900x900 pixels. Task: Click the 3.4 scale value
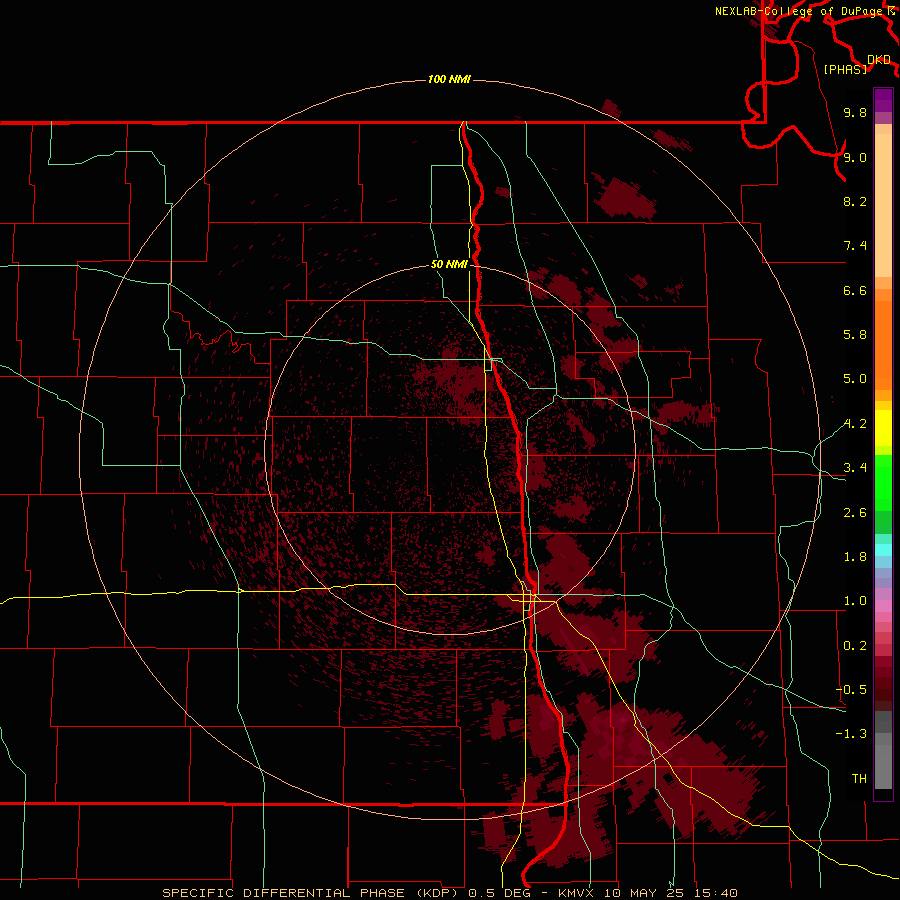click(855, 468)
